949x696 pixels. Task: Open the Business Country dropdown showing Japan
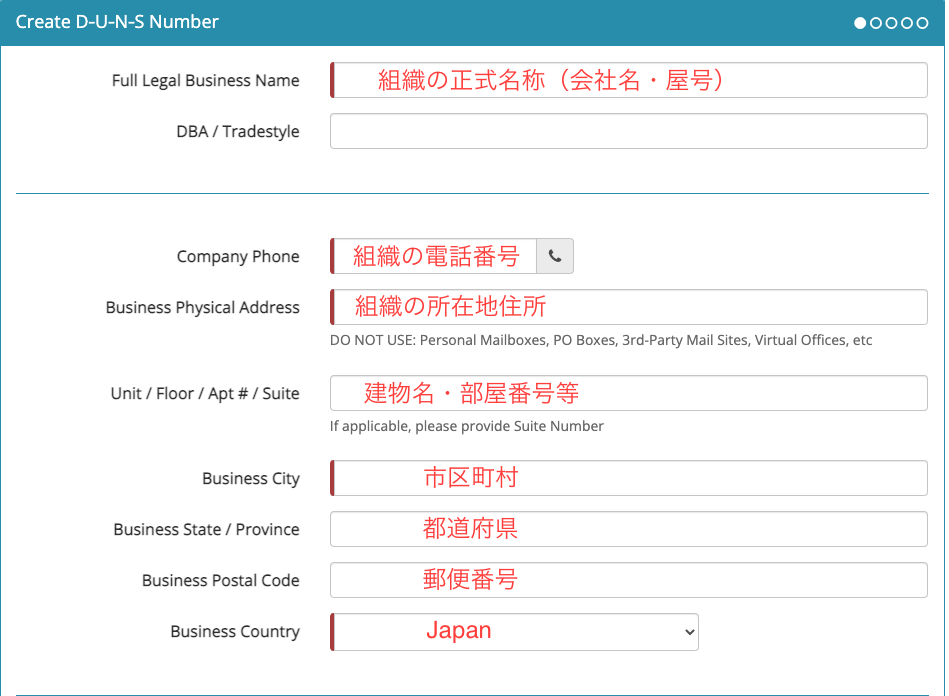click(515, 632)
